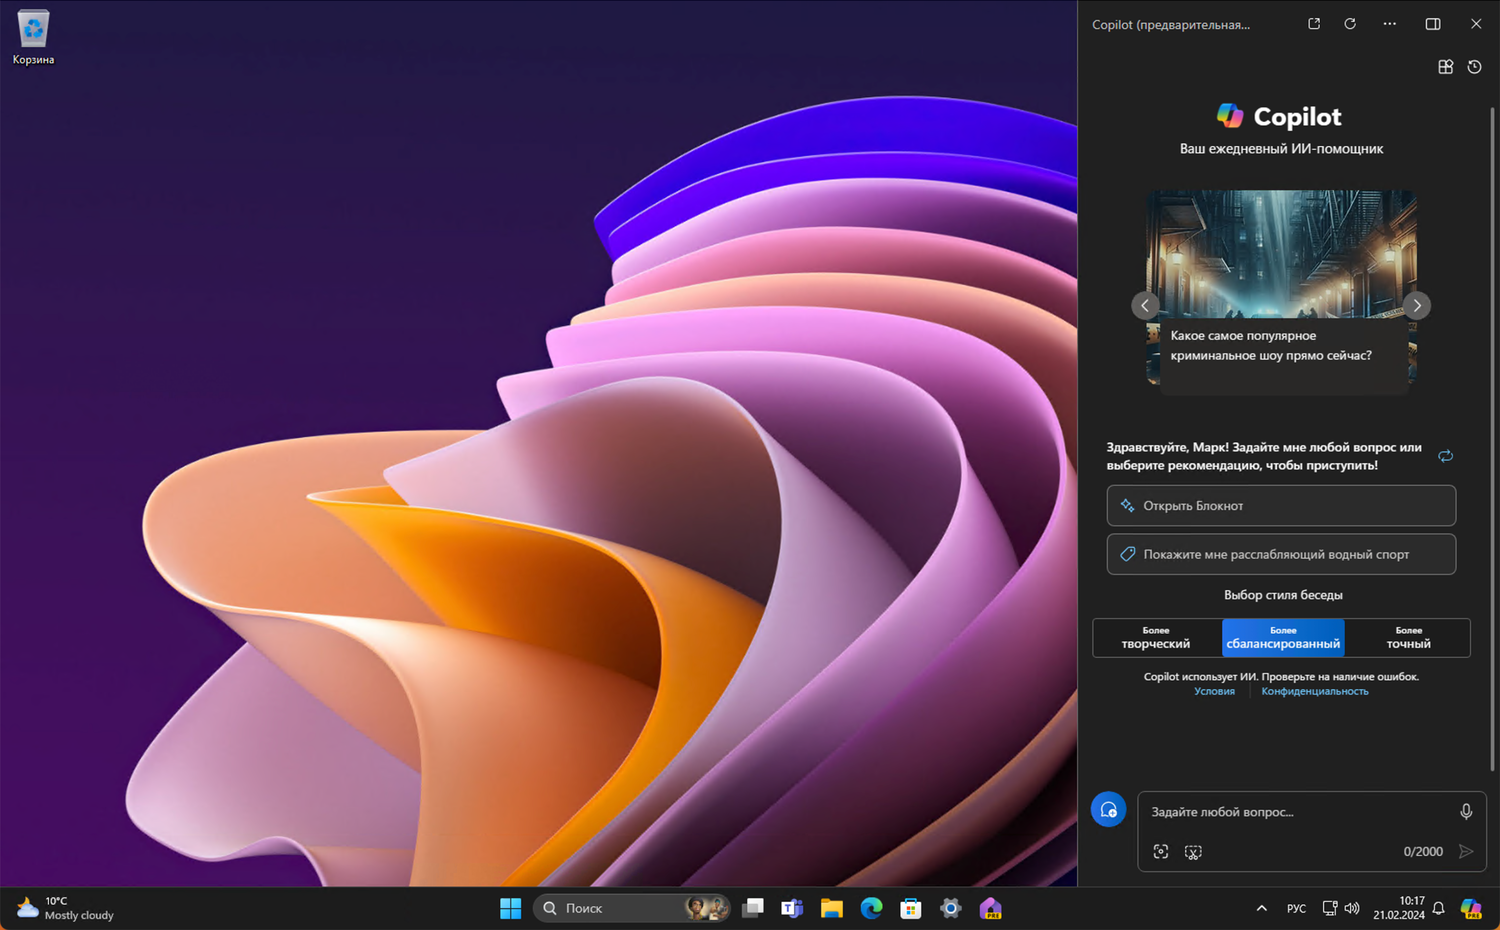Click the "Открыть Блокнот" suggestion
The width and height of the screenshot is (1500, 930).
click(x=1281, y=506)
